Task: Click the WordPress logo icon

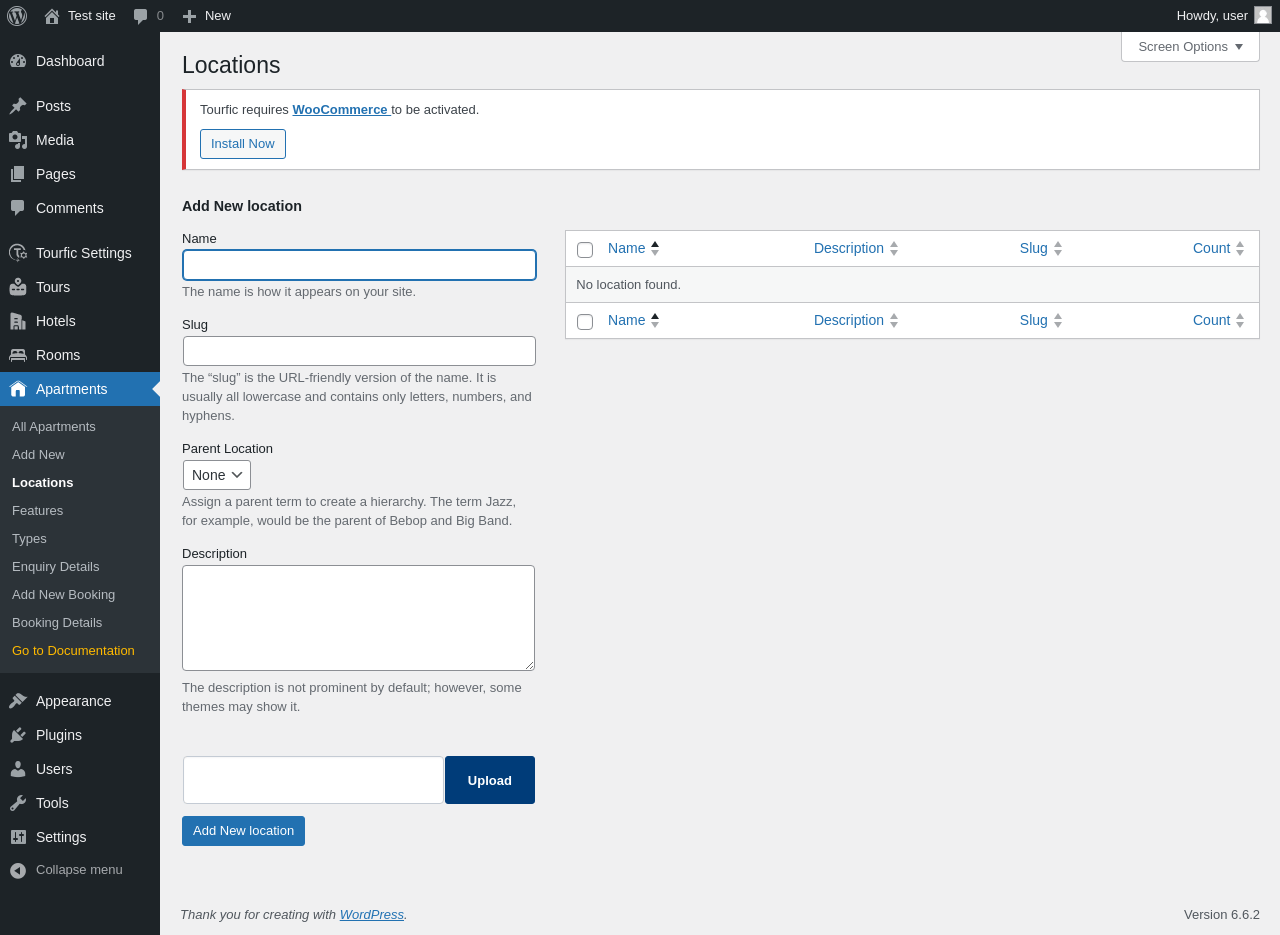Action: click(17, 16)
